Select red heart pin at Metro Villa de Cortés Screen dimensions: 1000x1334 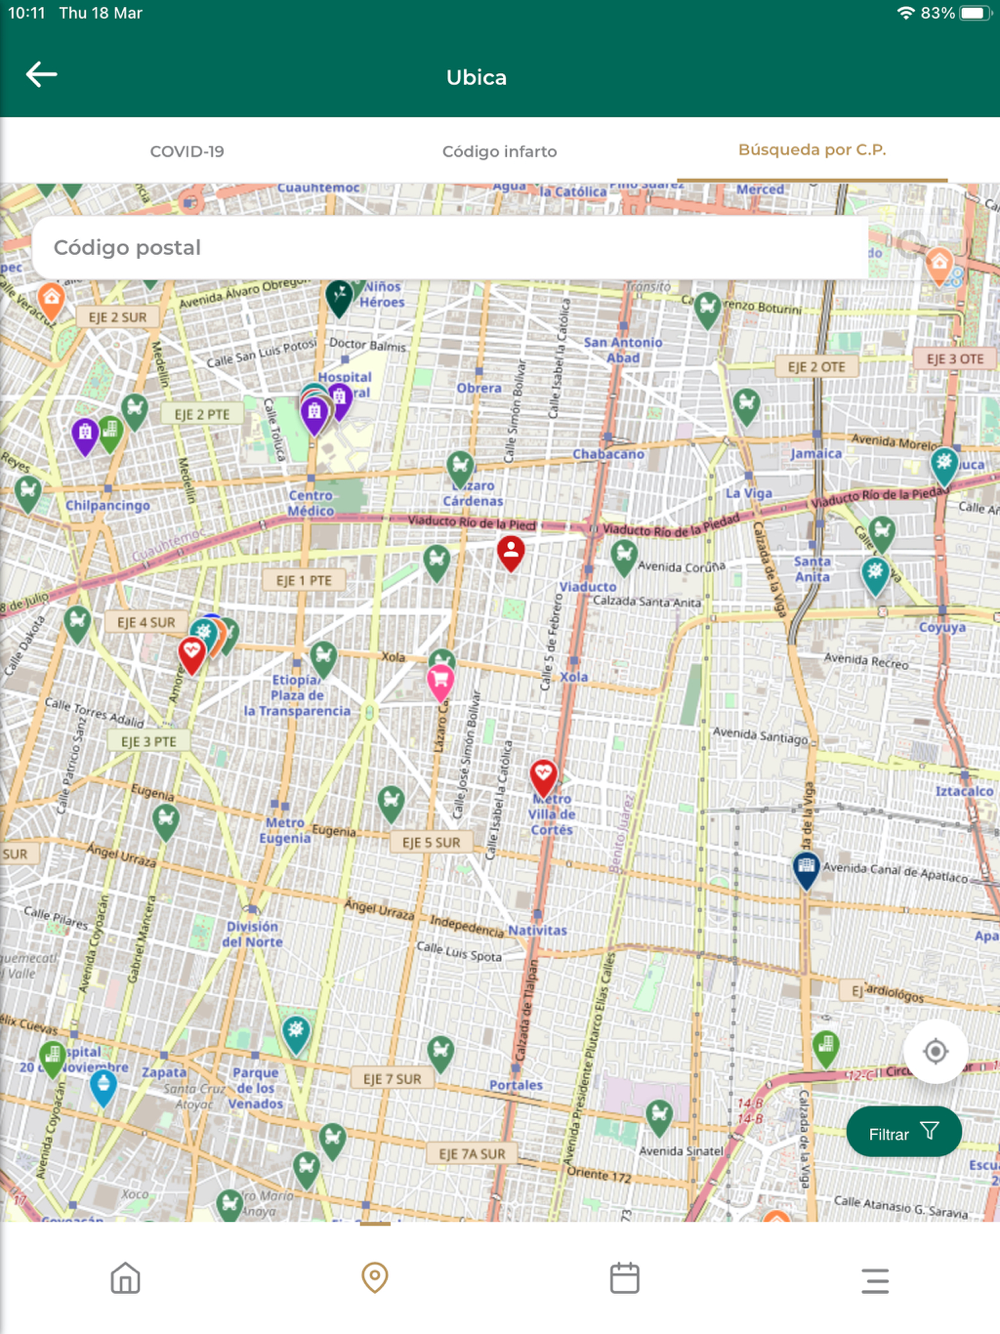pyautogui.click(x=543, y=777)
